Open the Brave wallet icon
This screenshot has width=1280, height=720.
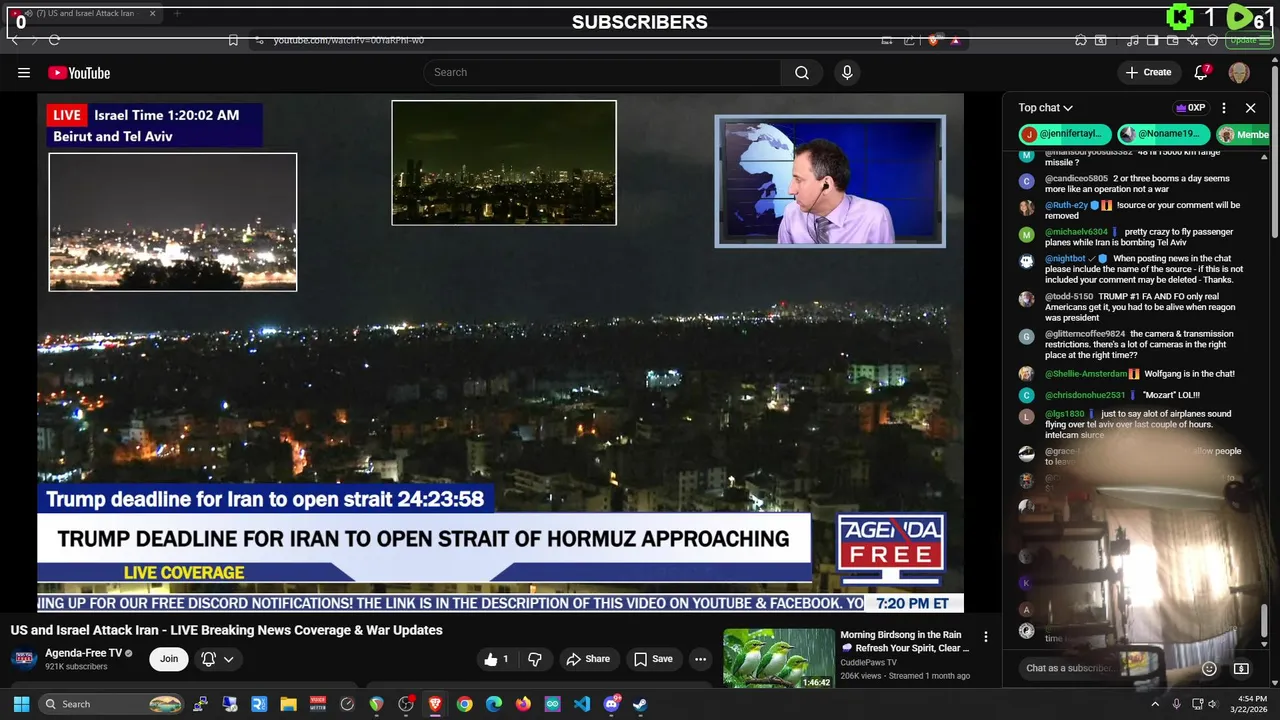tap(1173, 40)
